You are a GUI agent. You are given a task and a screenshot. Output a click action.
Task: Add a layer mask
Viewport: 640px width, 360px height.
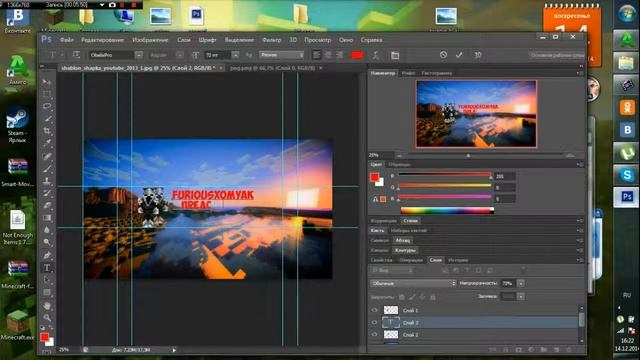tap(518, 350)
